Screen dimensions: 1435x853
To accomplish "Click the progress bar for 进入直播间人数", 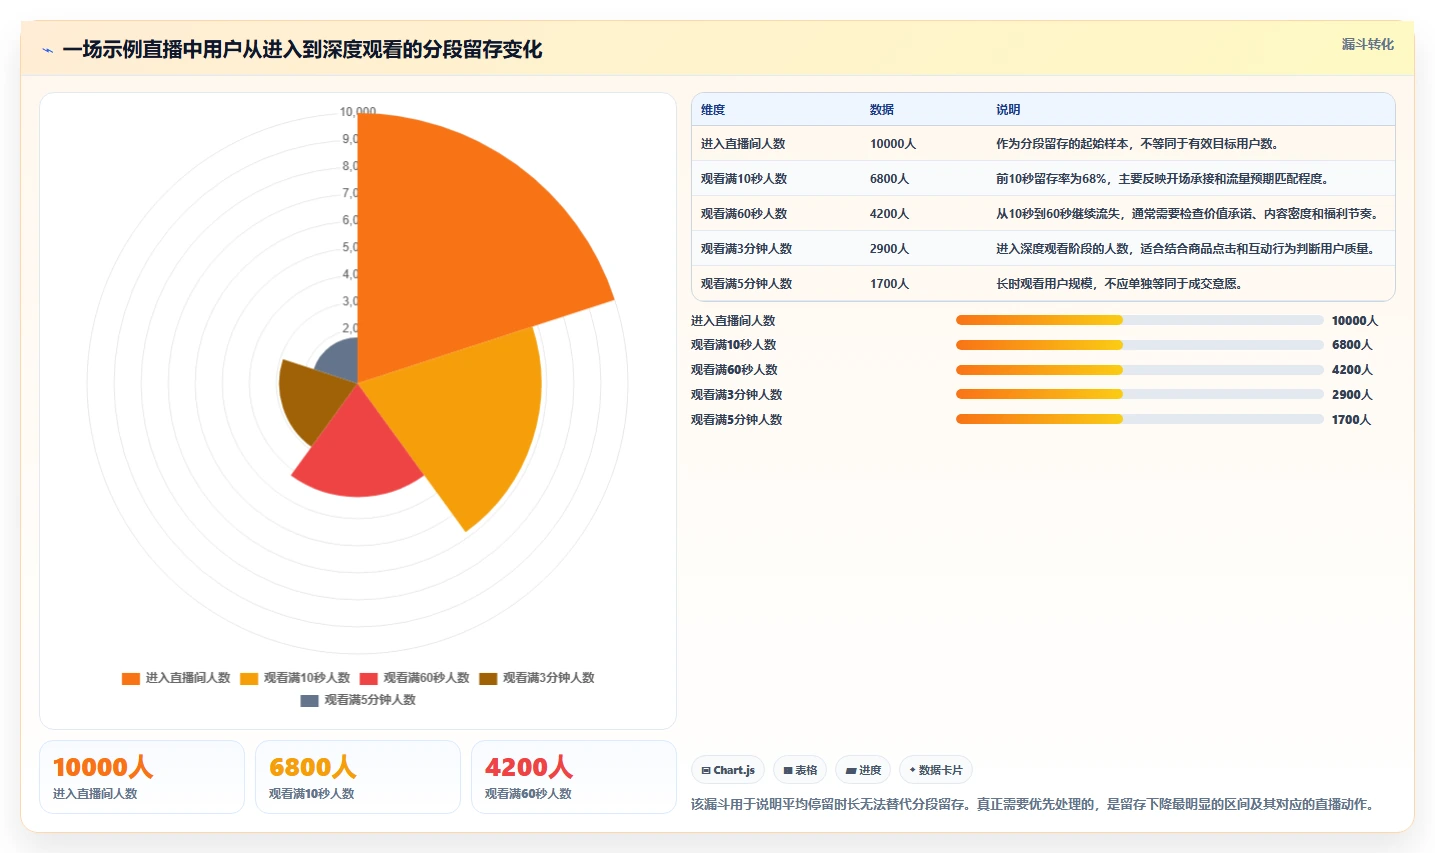I will 1140,320.
